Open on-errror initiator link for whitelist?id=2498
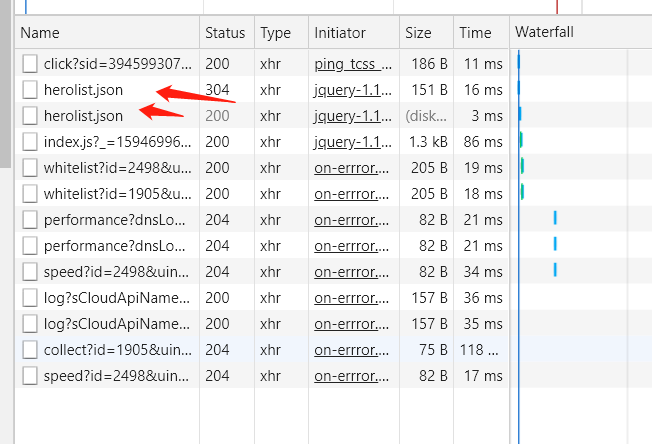 [352, 168]
